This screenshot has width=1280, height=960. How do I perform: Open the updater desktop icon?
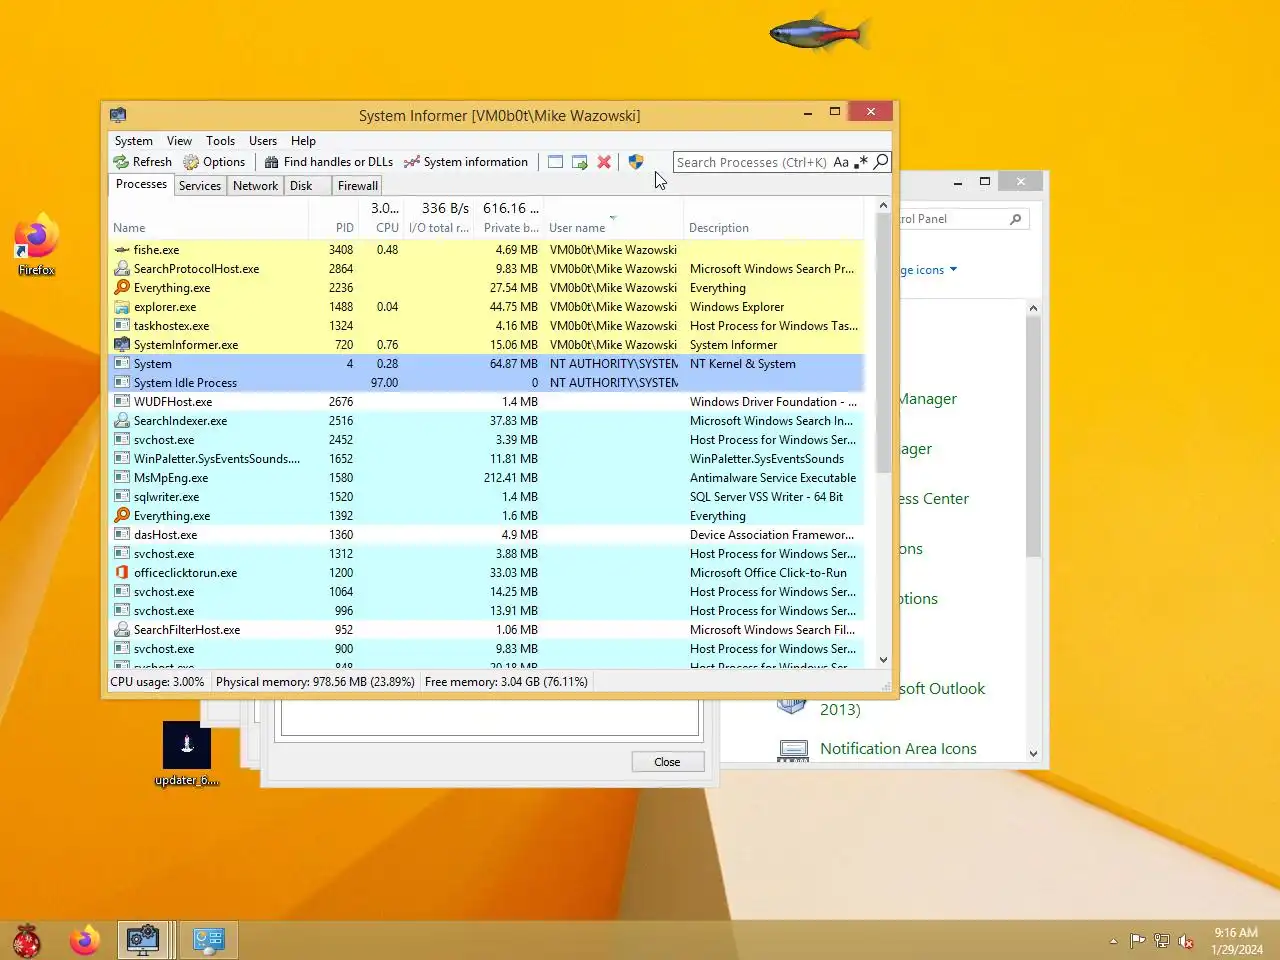[187, 755]
